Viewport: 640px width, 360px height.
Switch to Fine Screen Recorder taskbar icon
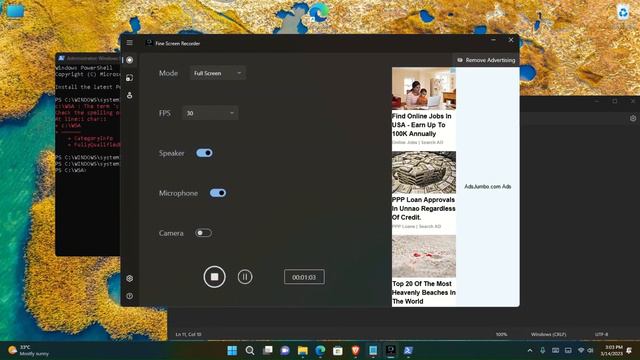point(391,350)
